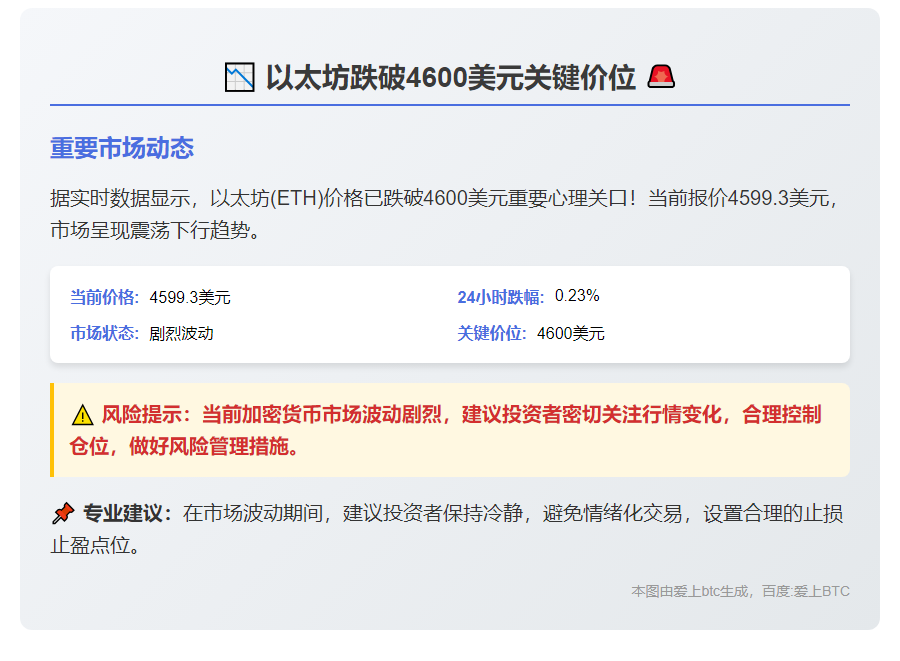Click the 4600美元 key level value
Viewport: 900px width, 661px height.
tap(570, 331)
